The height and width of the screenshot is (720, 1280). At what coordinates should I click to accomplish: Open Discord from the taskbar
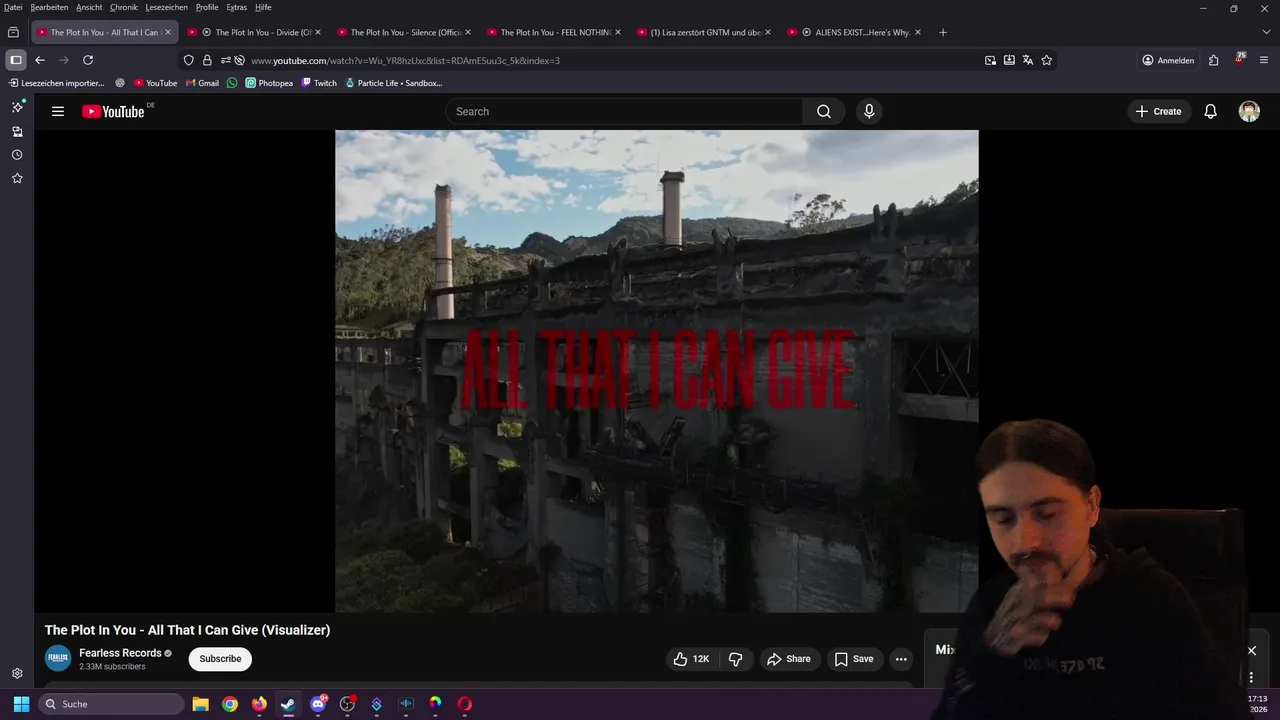(x=318, y=704)
